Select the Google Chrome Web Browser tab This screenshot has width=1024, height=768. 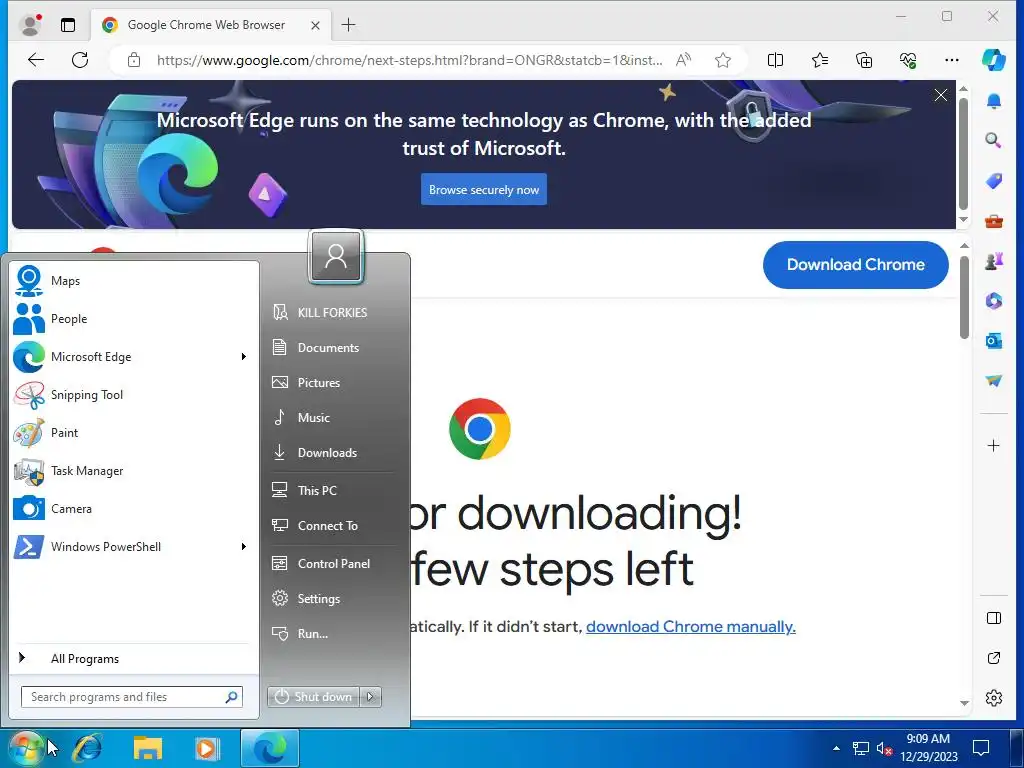(x=206, y=25)
